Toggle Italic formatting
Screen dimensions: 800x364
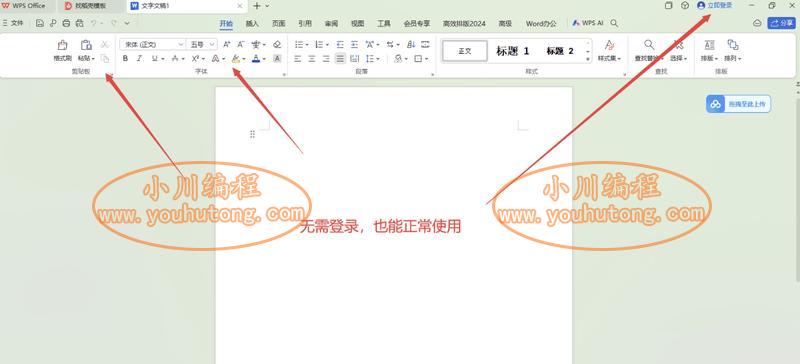(x=139, y=59)
